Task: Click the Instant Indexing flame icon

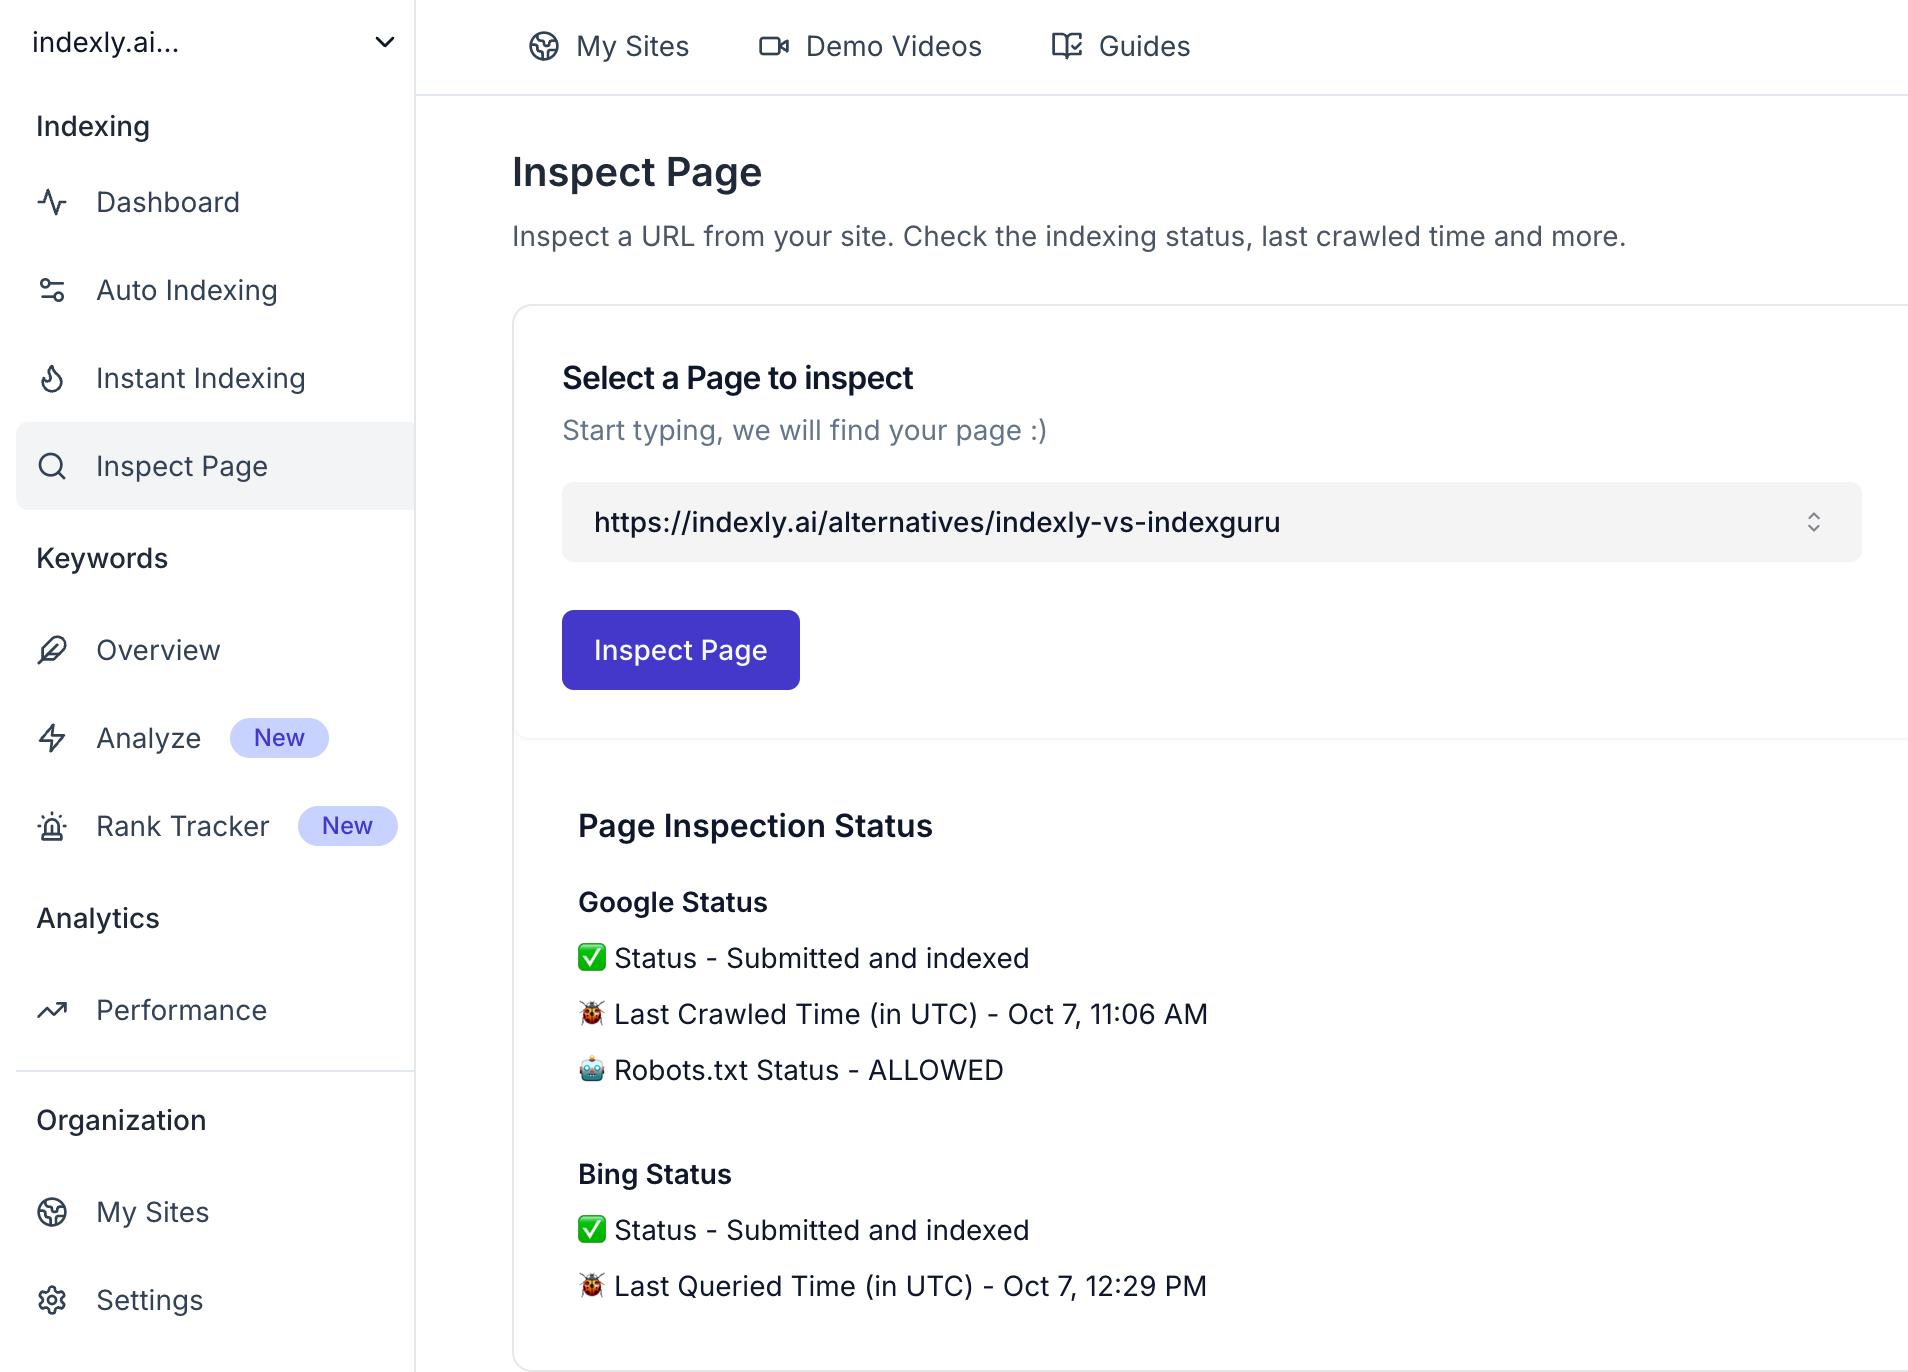Action: pyautogui.click(x=52, y=378)
